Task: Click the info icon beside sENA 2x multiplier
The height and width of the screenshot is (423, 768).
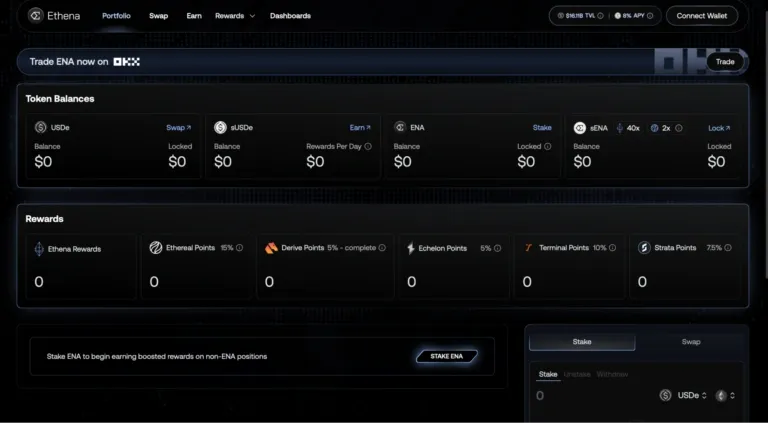Action: click(x=680, y=128)
